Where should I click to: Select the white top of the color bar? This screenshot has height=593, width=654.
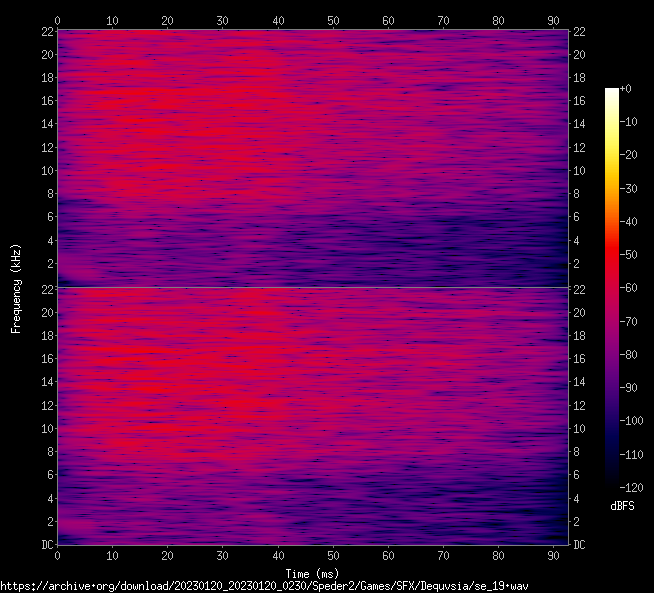(611, 91)
